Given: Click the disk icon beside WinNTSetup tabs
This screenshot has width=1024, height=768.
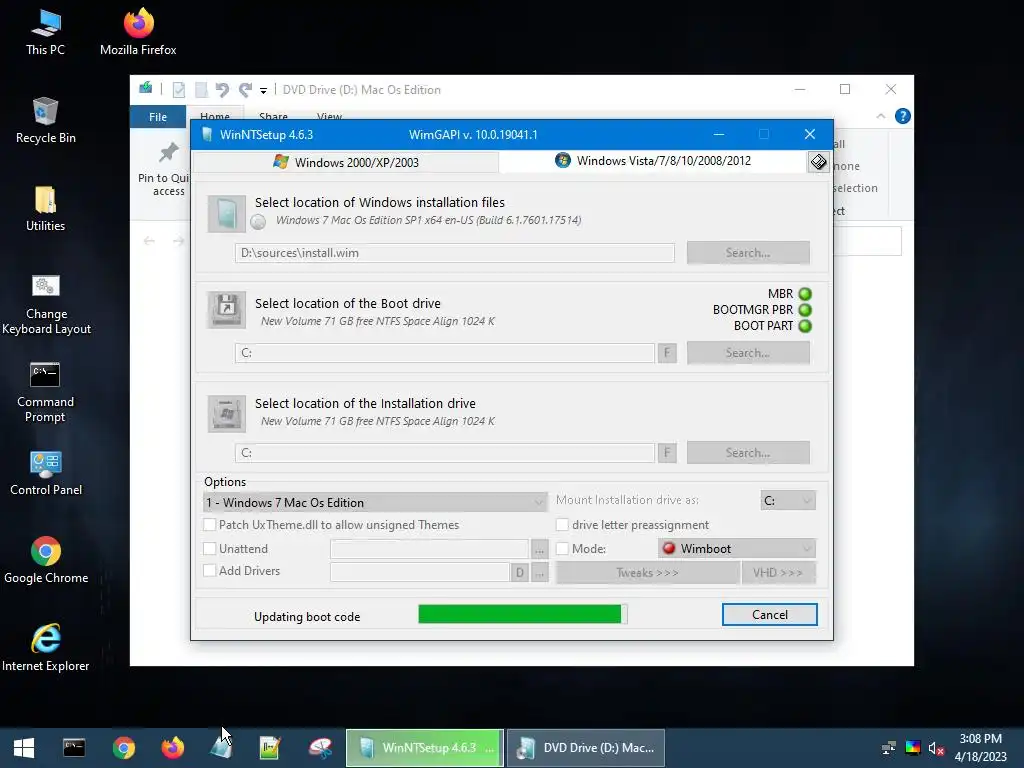Looking at the screenshot, I should (818, 162).
